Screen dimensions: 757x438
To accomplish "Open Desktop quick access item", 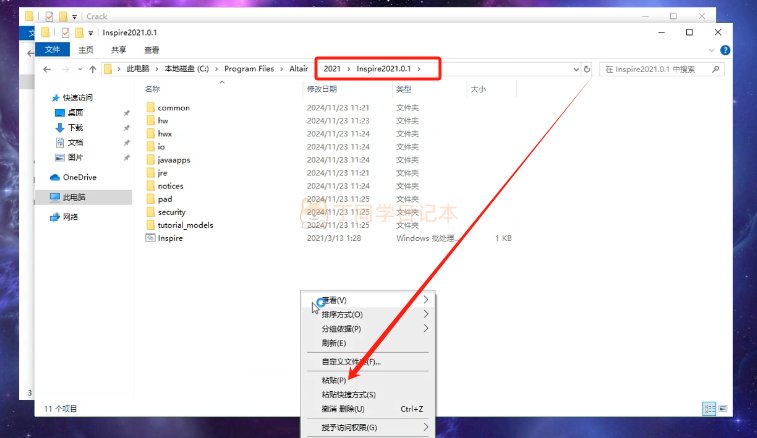I will point(70,113).
